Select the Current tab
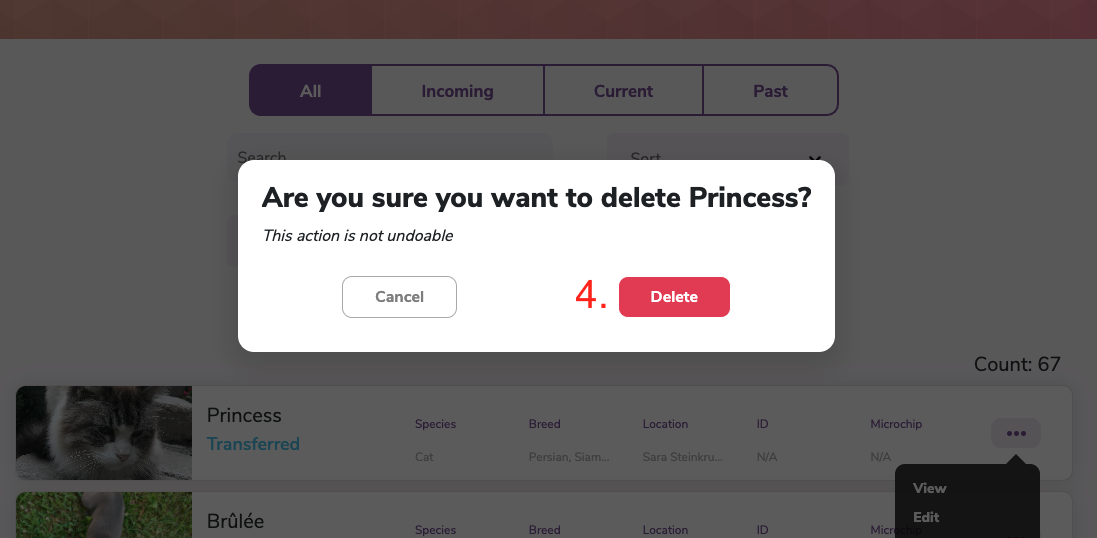 click(x=623, y=91)
